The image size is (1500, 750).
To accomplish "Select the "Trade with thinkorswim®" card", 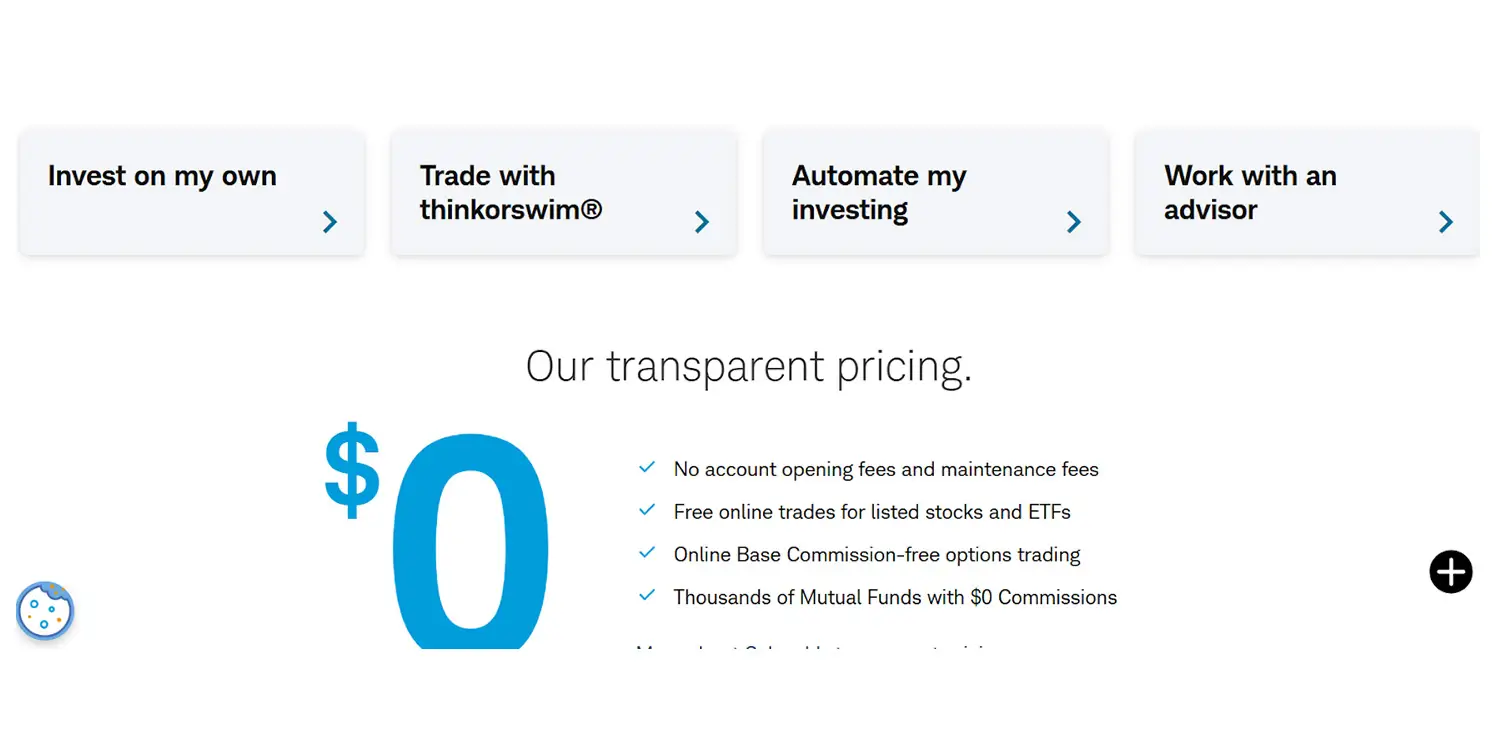I will coord(563,191).
